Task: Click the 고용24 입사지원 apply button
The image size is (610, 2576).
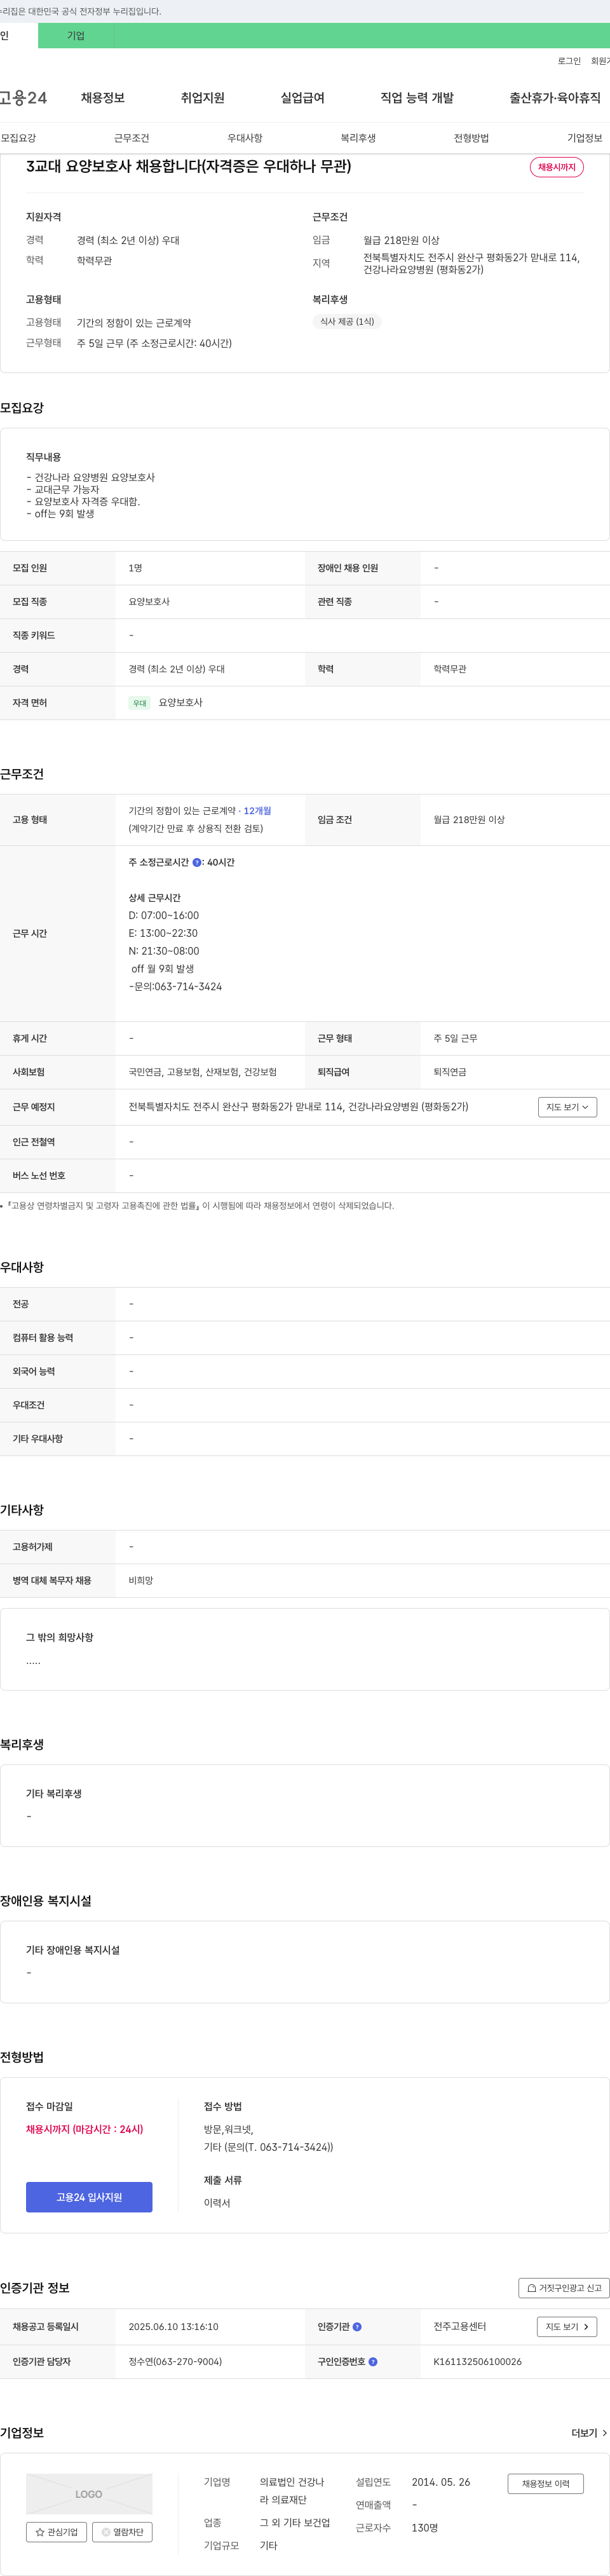Action: [x=89, y=2197]
